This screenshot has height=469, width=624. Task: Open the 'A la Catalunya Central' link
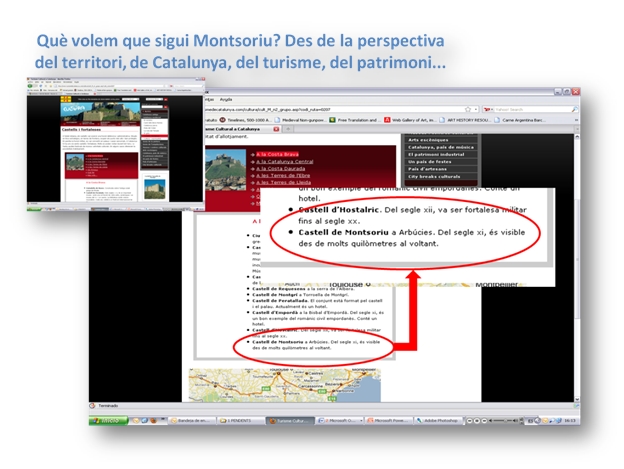(x=287, y=161)
